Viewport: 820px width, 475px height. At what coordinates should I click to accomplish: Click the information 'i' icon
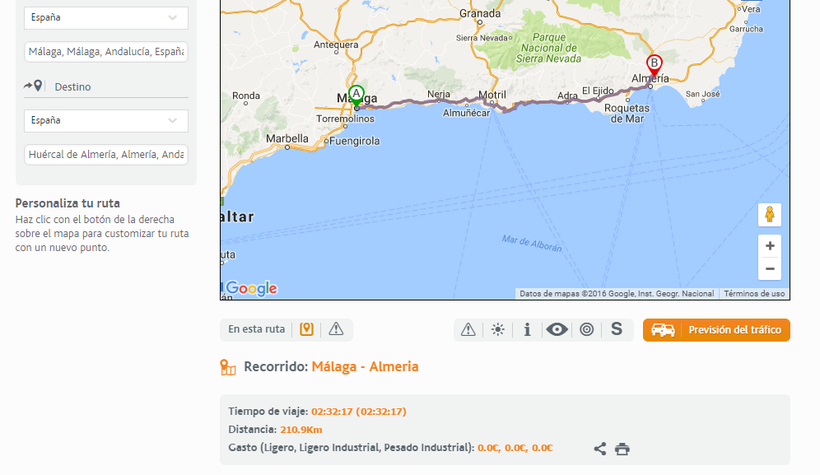pyautogui.click(x=527, y=329)
